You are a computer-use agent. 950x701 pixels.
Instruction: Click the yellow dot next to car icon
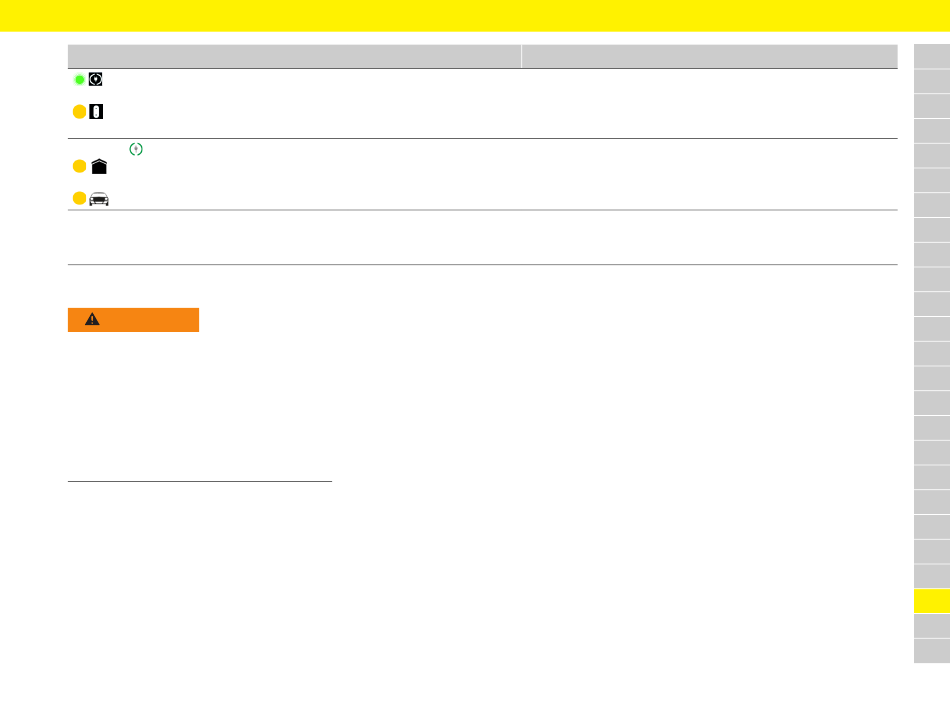coord(79,198)
